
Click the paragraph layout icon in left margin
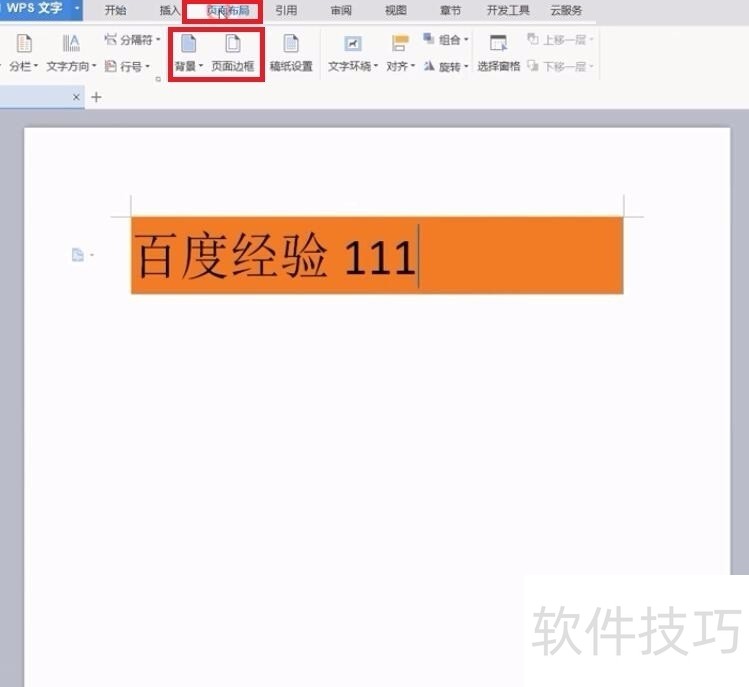click(77, 255)
